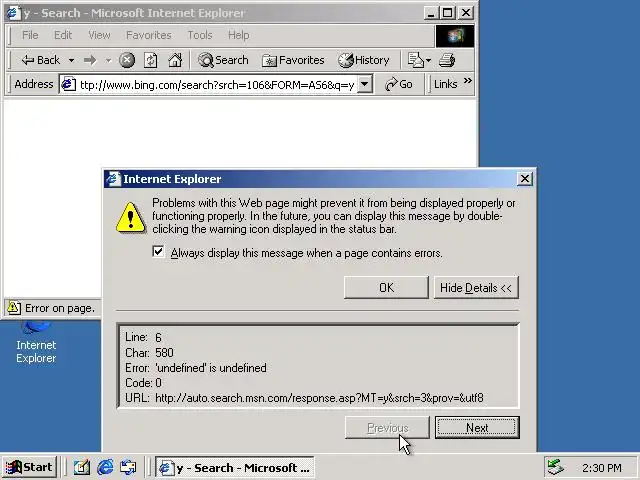Click the address bar URL field
This screenshot has width=640, height=480.
(217, 84)
